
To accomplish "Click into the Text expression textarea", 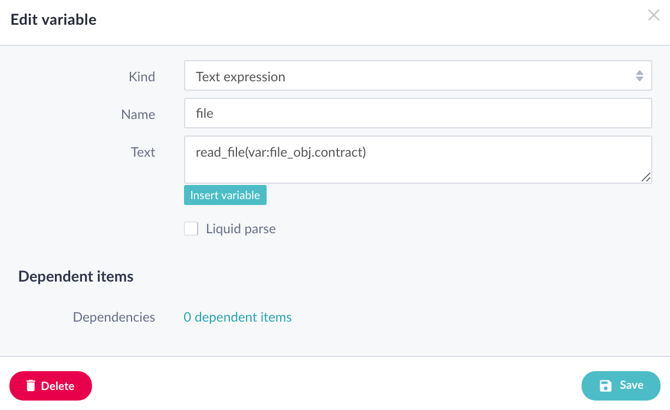I will point(417,160).
